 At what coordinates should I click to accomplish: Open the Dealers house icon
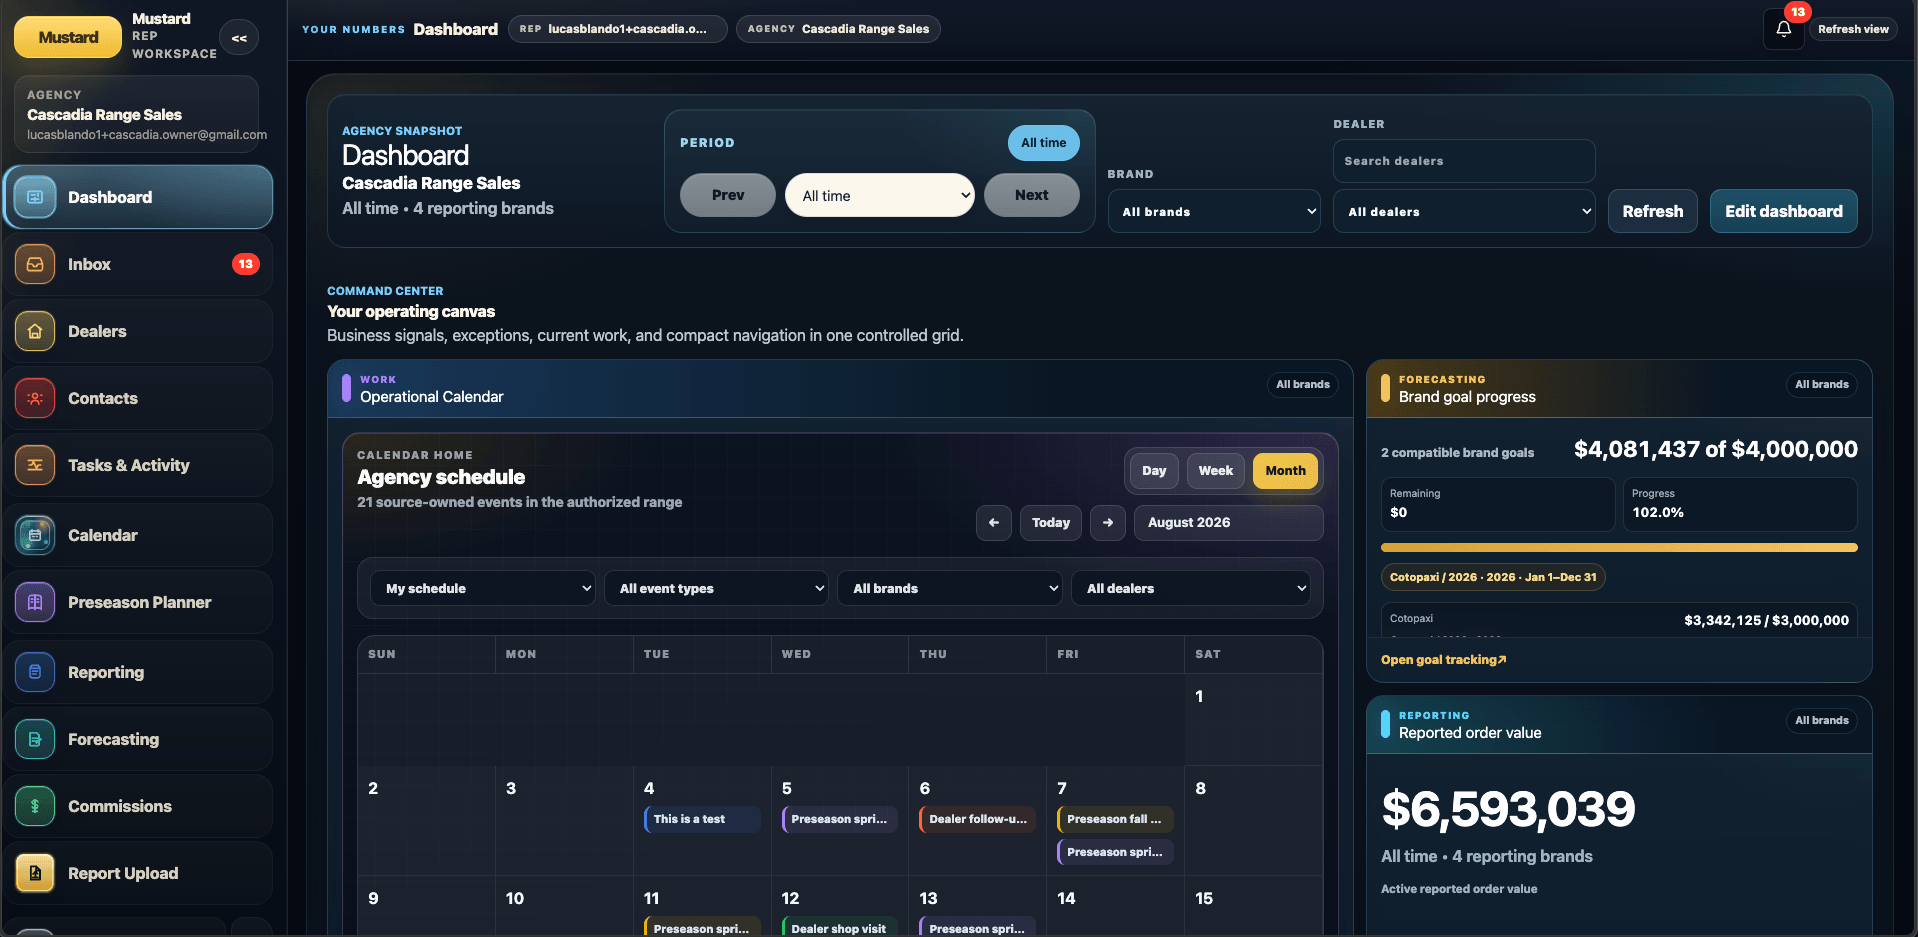35,331
